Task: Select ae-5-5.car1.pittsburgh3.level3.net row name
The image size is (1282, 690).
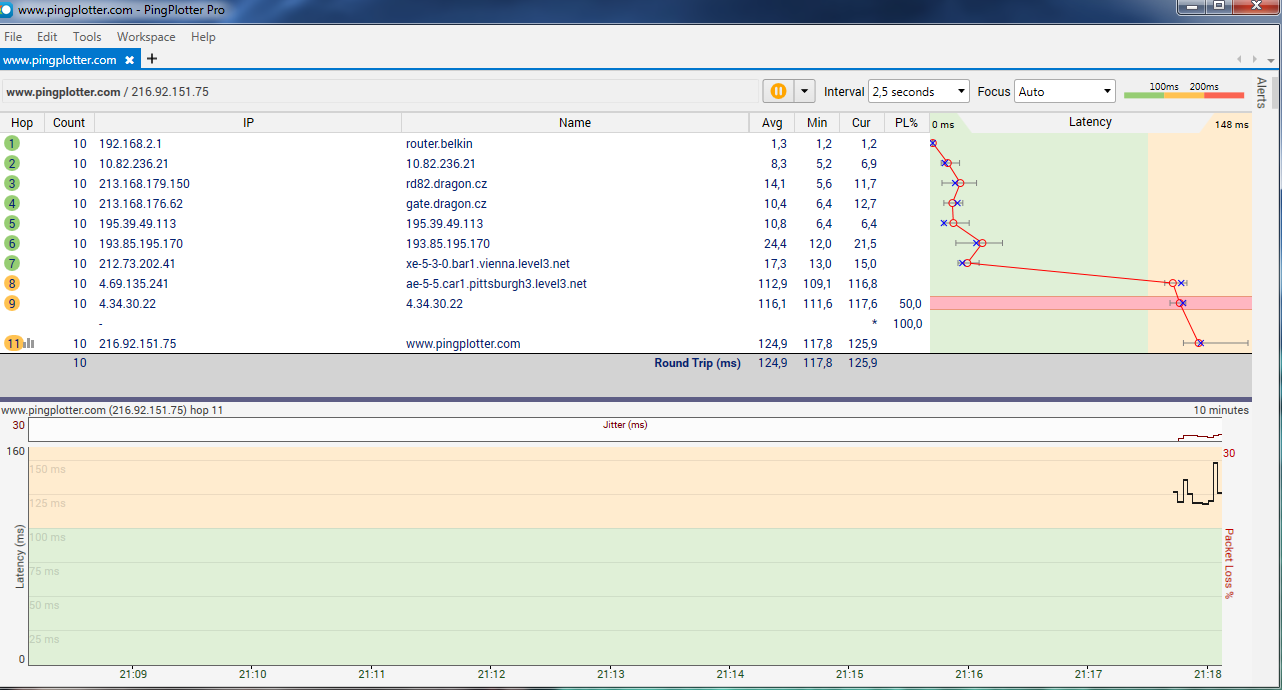Action: pyautogui.click(x=496, y=283)
